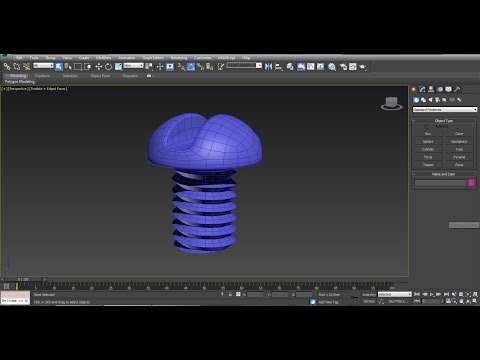480x360 pixels.
Task: Collapse the Object Type rollout
Action: (444, 121)
